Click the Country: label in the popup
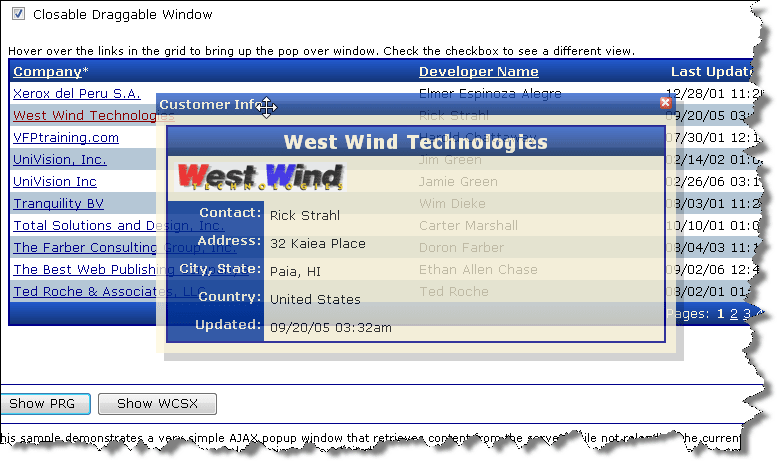 click(x=229, y=296)
